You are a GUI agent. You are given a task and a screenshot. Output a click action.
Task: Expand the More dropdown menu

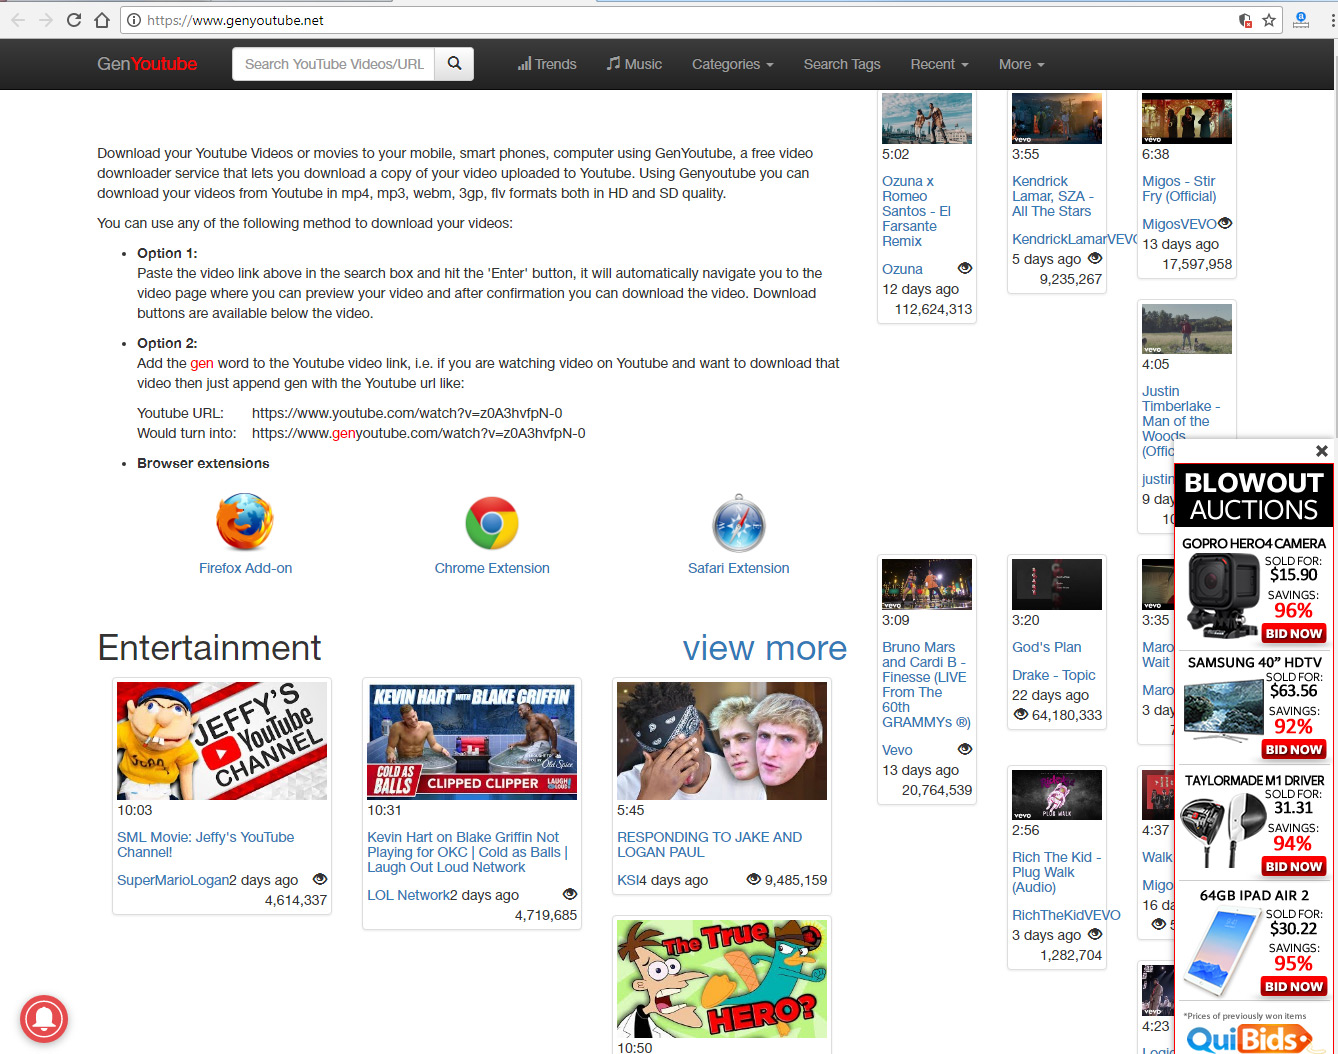pyautogui.click(x=1020, y=64)
